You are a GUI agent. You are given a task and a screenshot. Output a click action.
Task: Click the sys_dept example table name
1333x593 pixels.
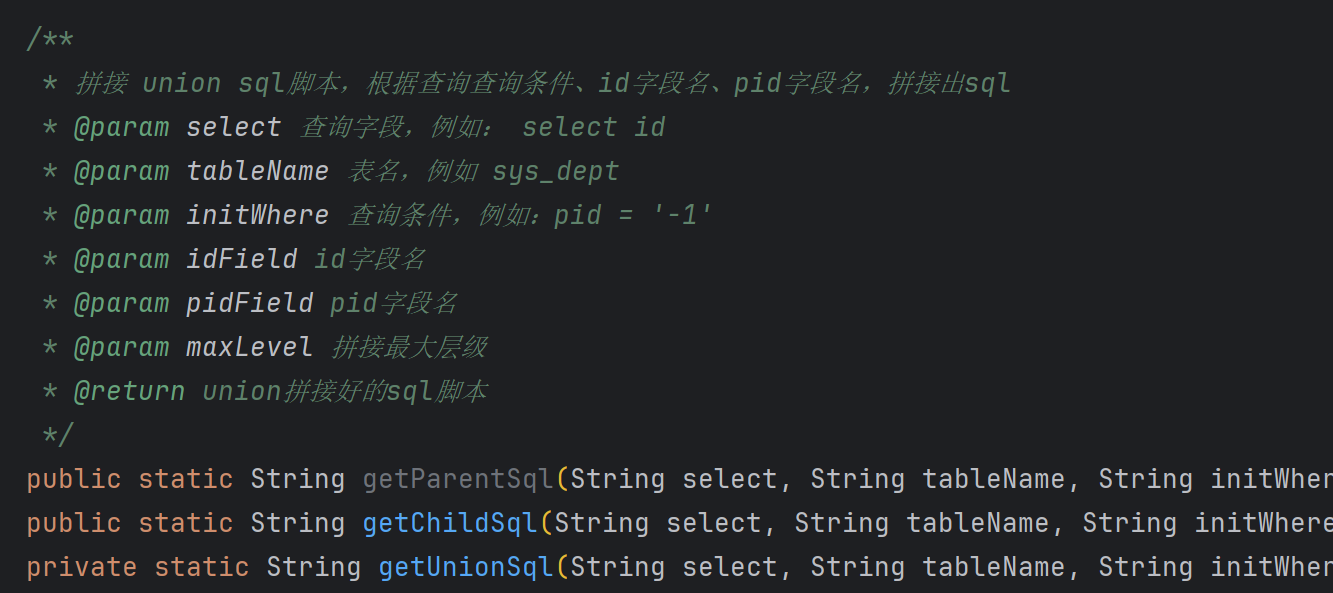pyautogui.click(x=556, y=171)
